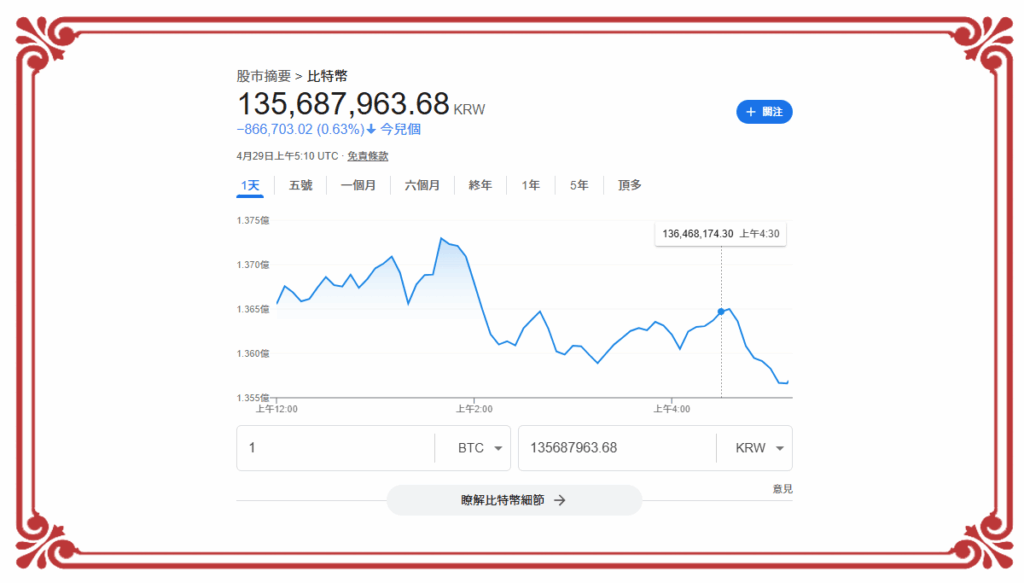Image resolution: width=1024 pixels, height=583 pixels.
Task: Click the plus icon in 關注 button
Action: [751, 112]
